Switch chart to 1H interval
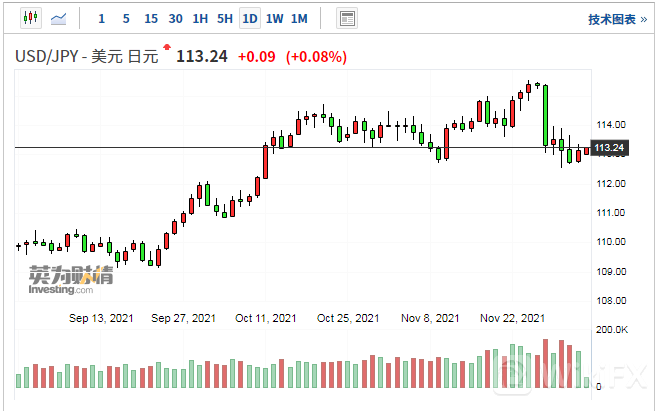Screen dimensions: 658x411 200,18
